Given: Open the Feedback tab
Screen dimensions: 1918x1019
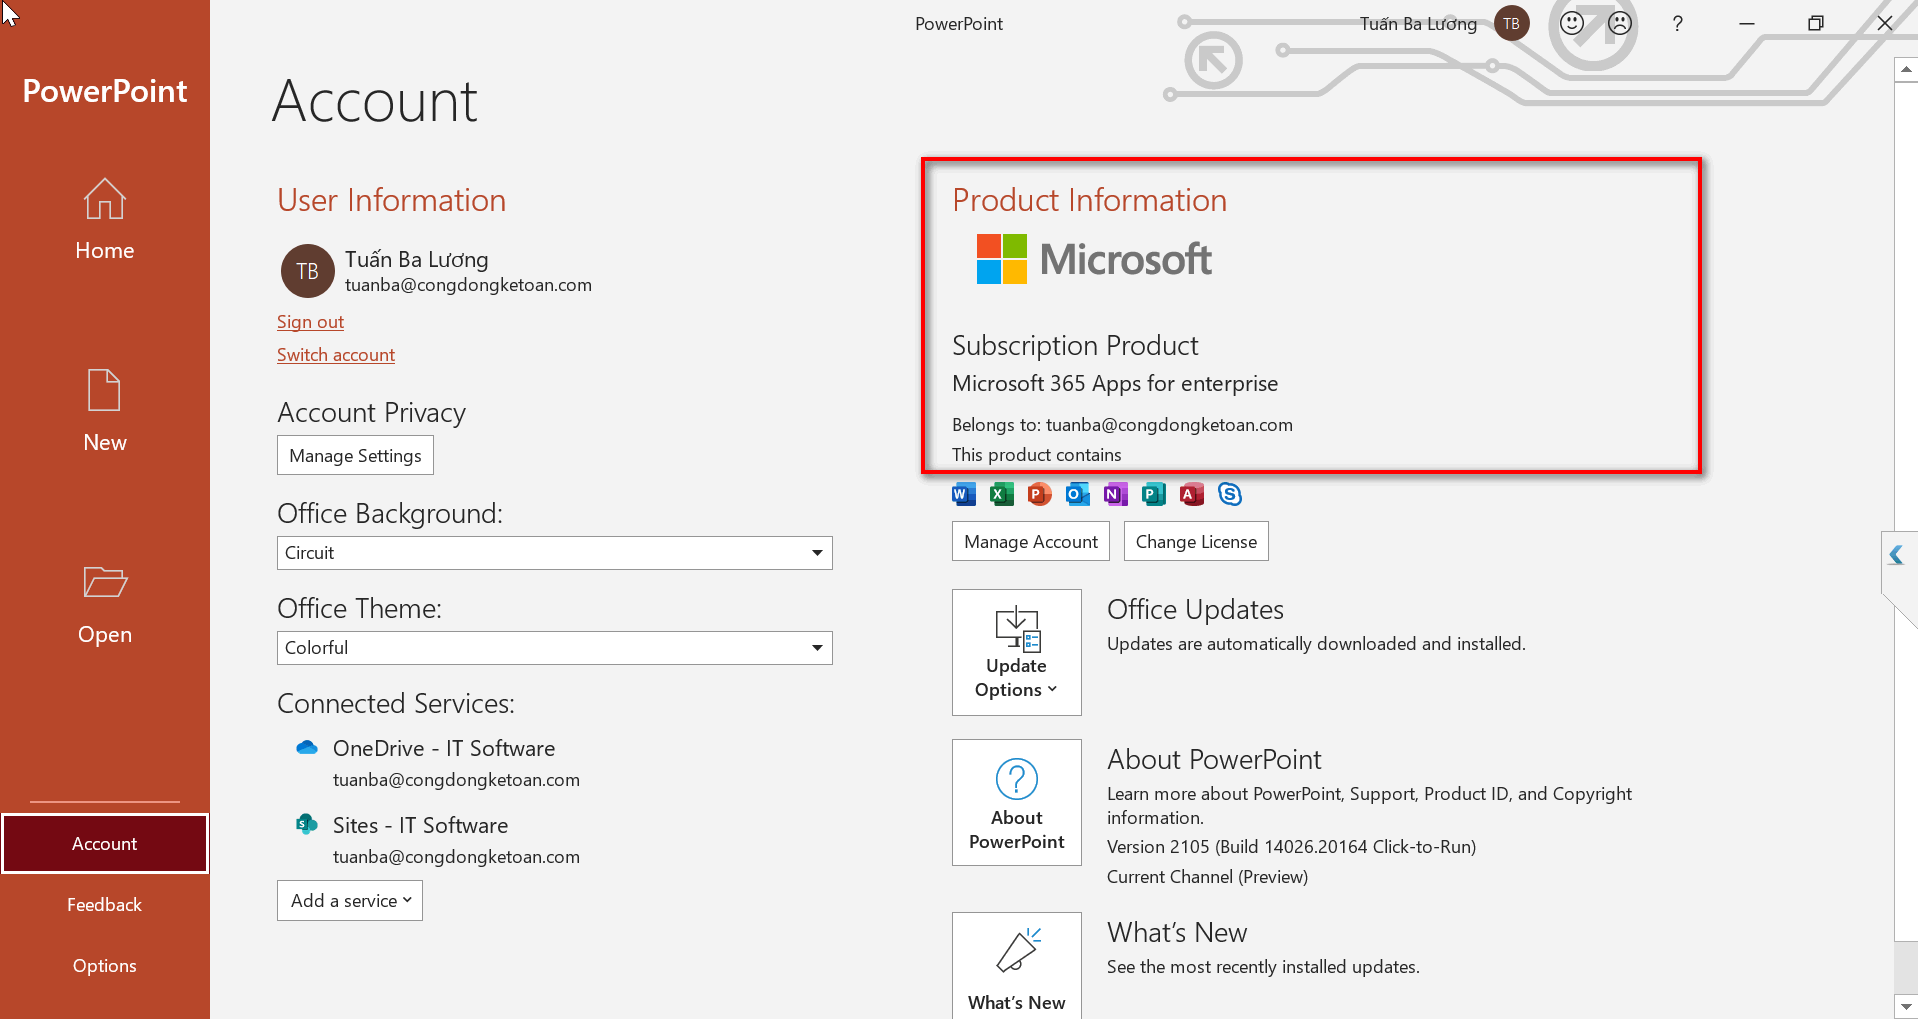Looking at the screenshot, I should [x=105, y=904].
